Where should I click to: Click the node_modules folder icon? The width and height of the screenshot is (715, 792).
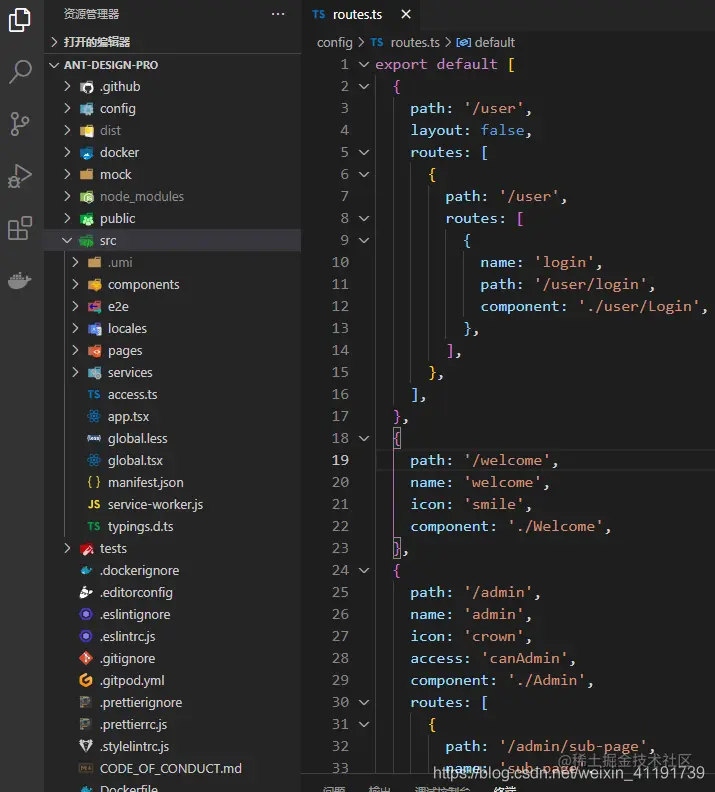click(87, 196)
